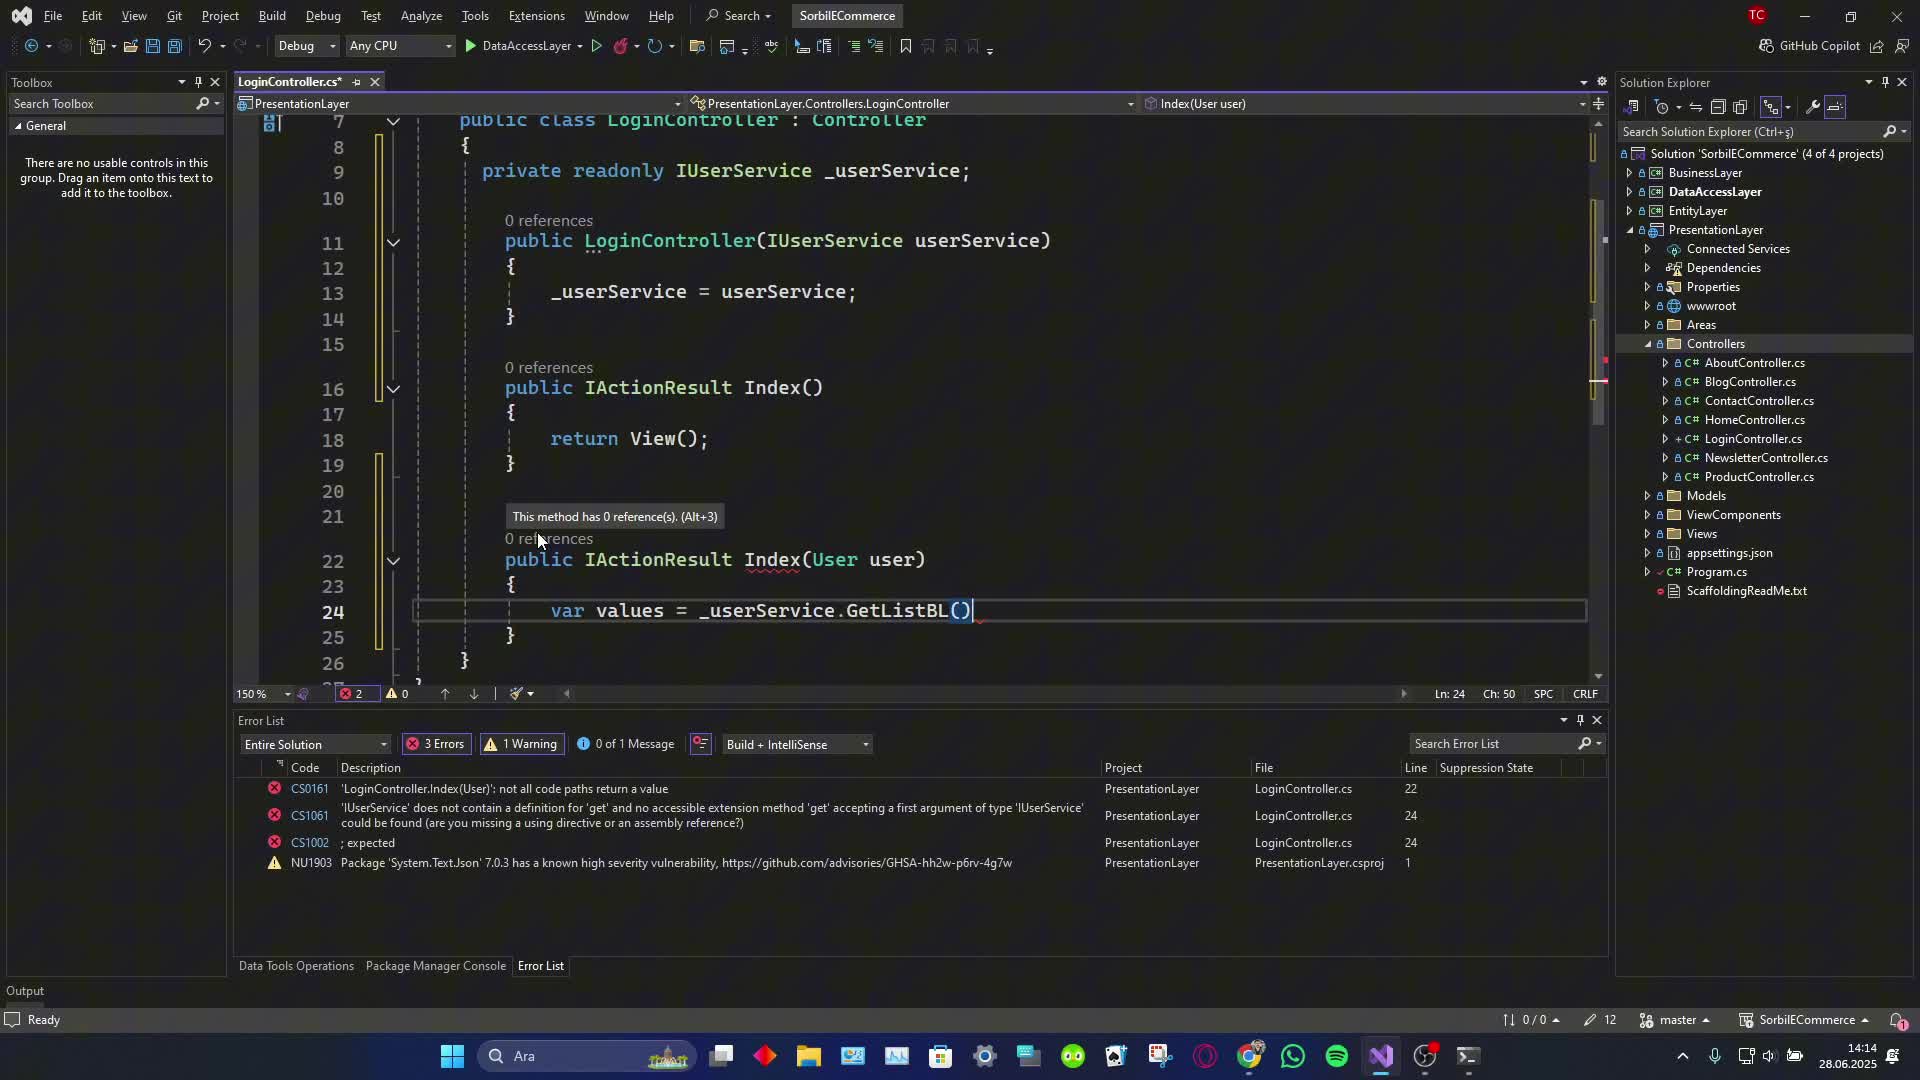Toggle the split editor button above the scrollbar
Viewport: 1920px width, 1080px height.
(1598, 104)
